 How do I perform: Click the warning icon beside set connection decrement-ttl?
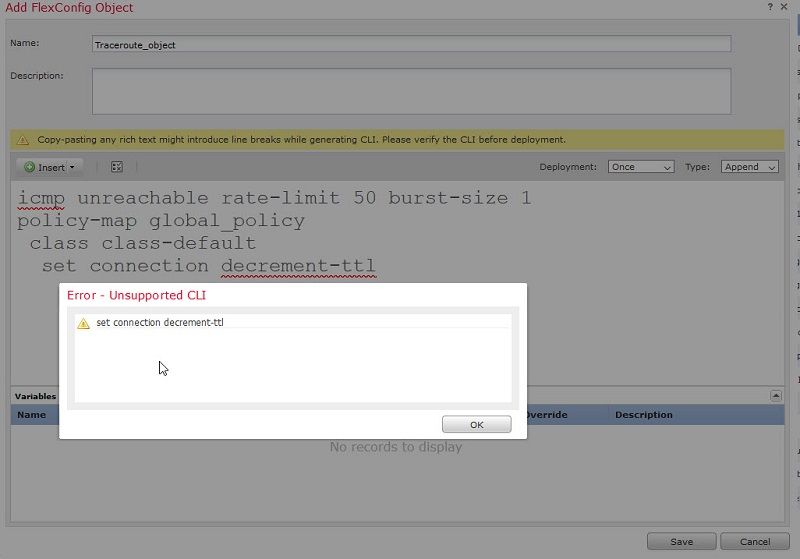tap(83, 323)
